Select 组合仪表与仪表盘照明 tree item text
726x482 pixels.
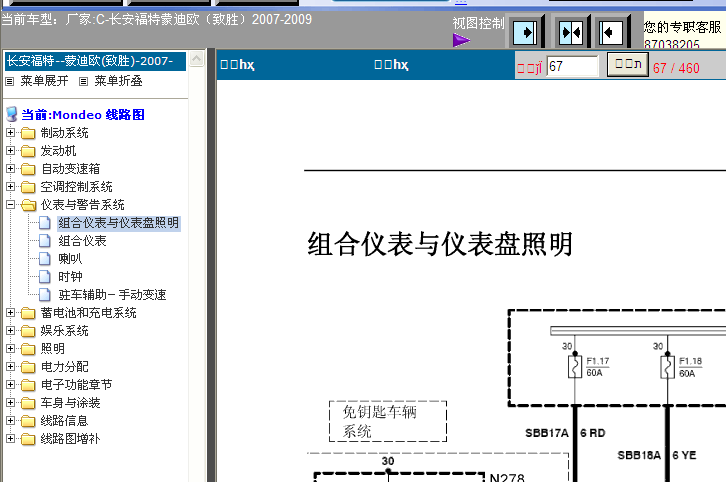click(119, 223)
